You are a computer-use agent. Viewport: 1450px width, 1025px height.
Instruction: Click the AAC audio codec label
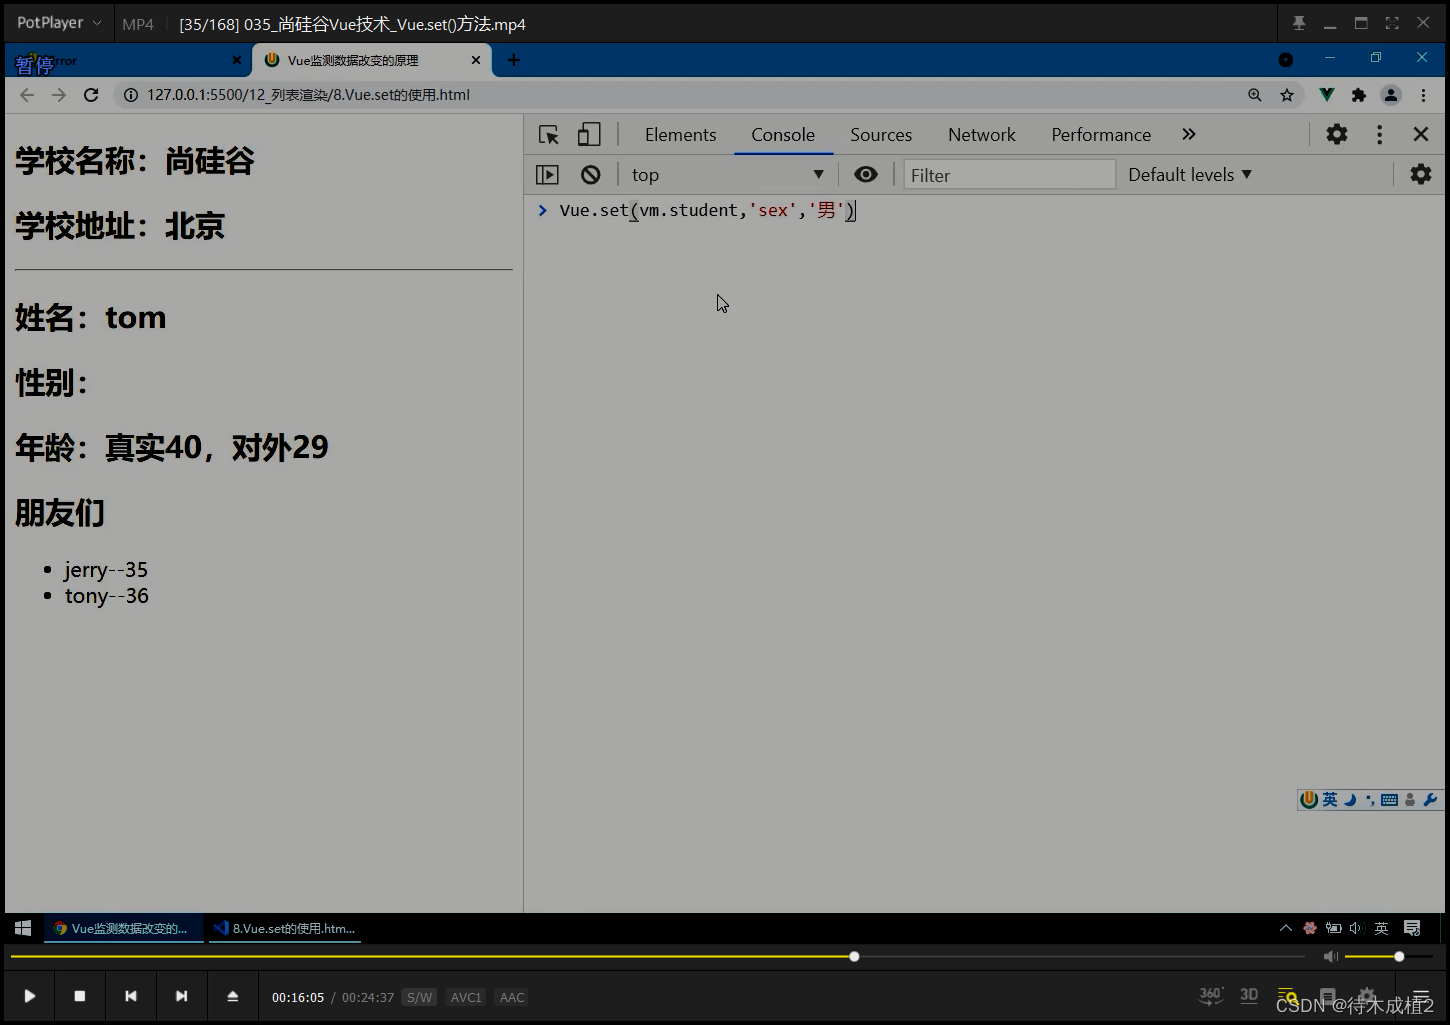(x=512, y=997)
